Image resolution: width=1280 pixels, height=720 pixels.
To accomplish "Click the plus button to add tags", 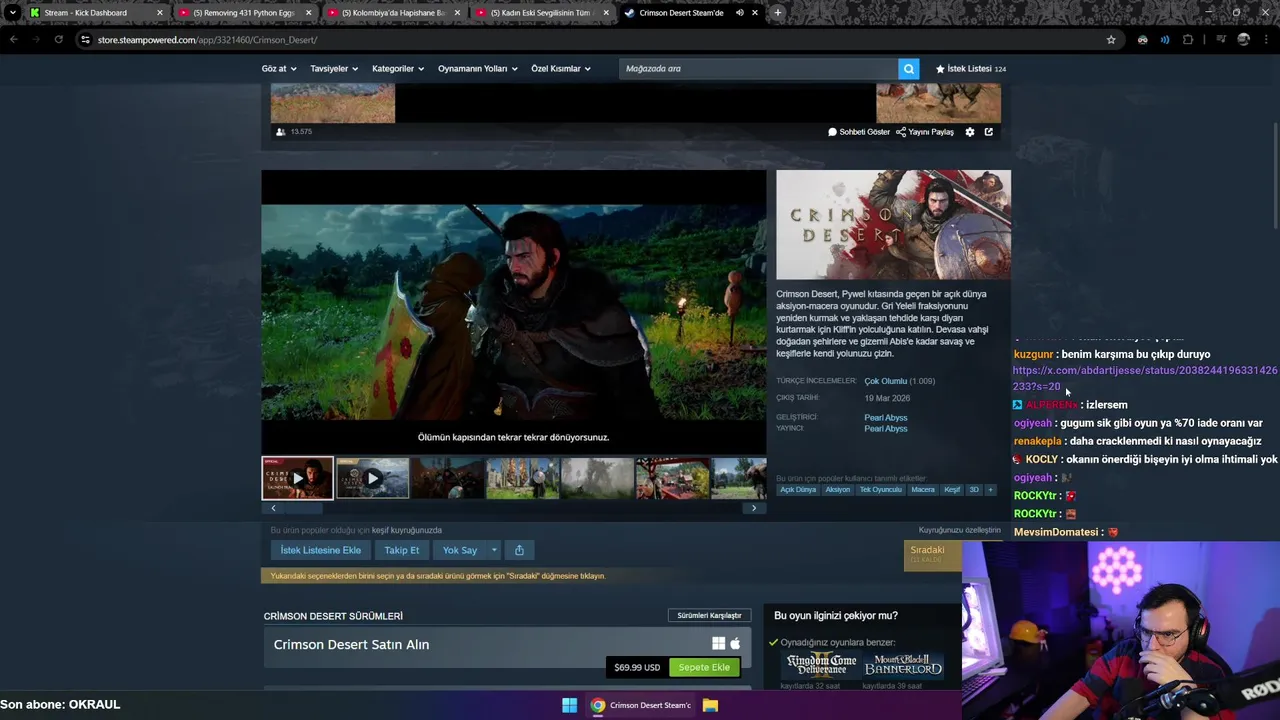I will point(991,490).
